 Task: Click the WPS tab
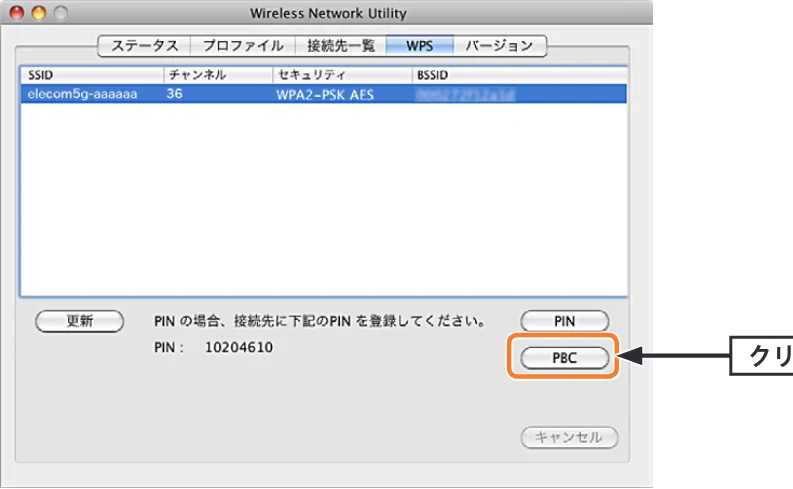point(420,46)
